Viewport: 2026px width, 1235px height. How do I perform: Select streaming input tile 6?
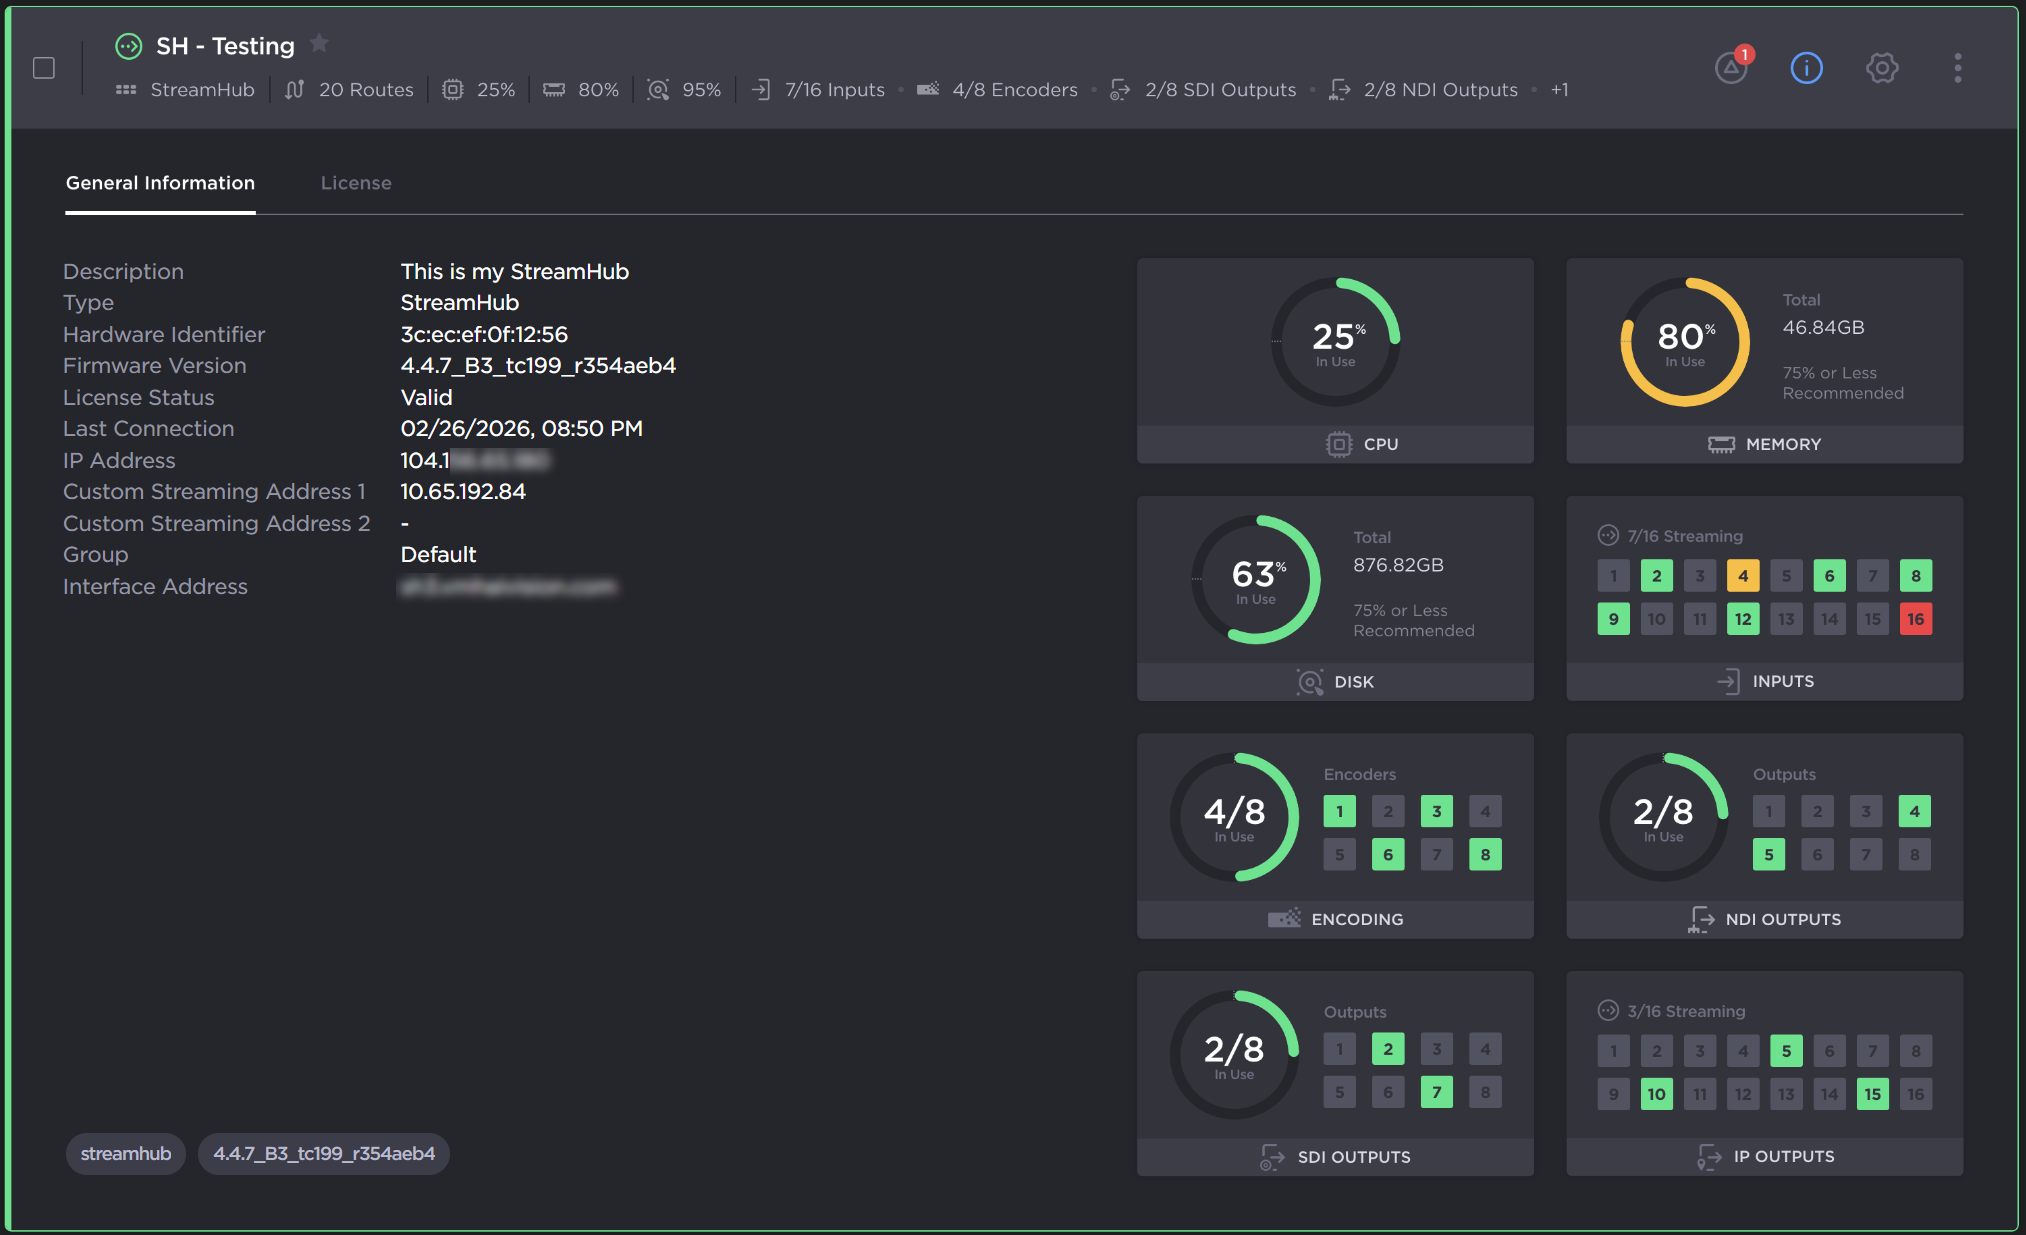click(1829, 576)
